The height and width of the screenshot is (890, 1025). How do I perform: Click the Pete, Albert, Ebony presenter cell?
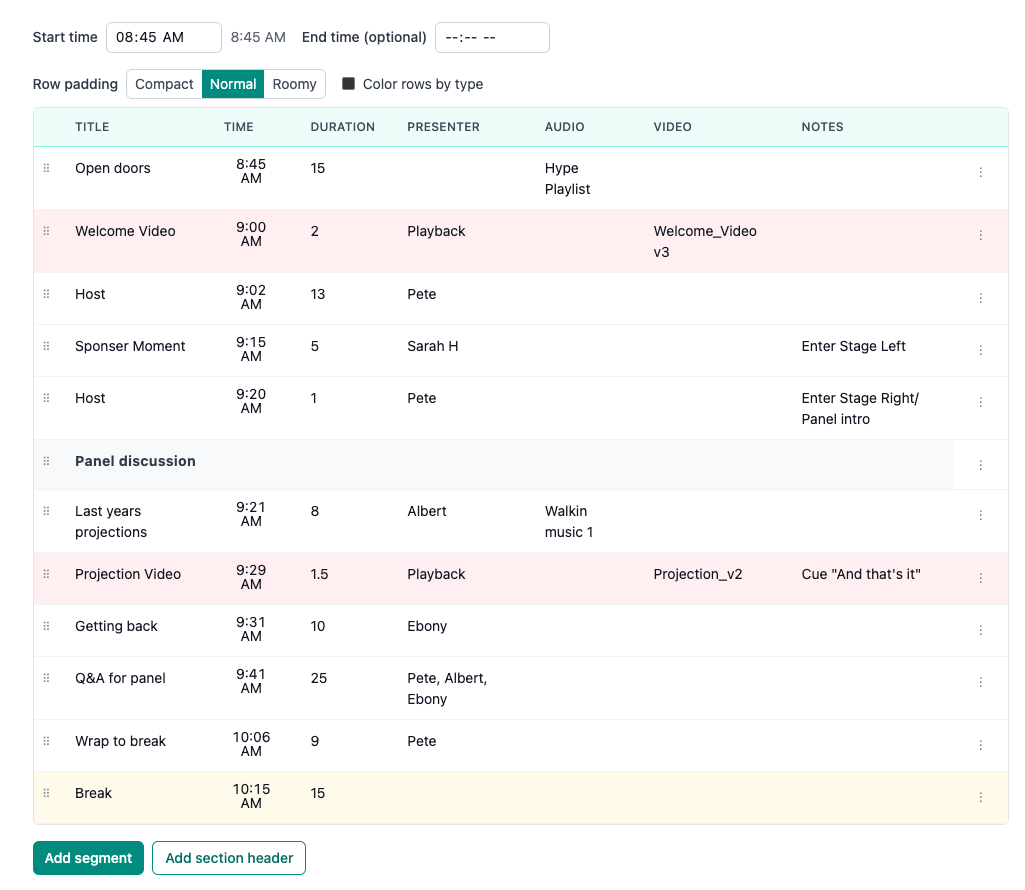[x=447, y=689]
